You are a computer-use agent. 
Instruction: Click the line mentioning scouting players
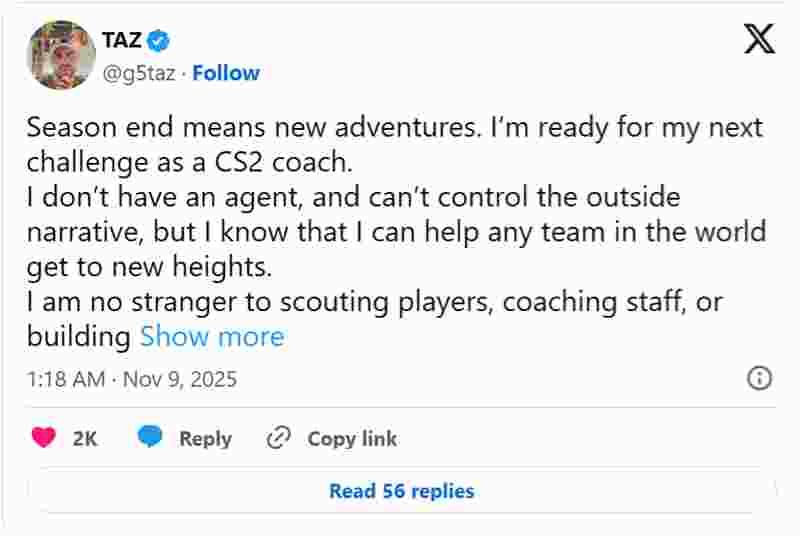[374, 301]
